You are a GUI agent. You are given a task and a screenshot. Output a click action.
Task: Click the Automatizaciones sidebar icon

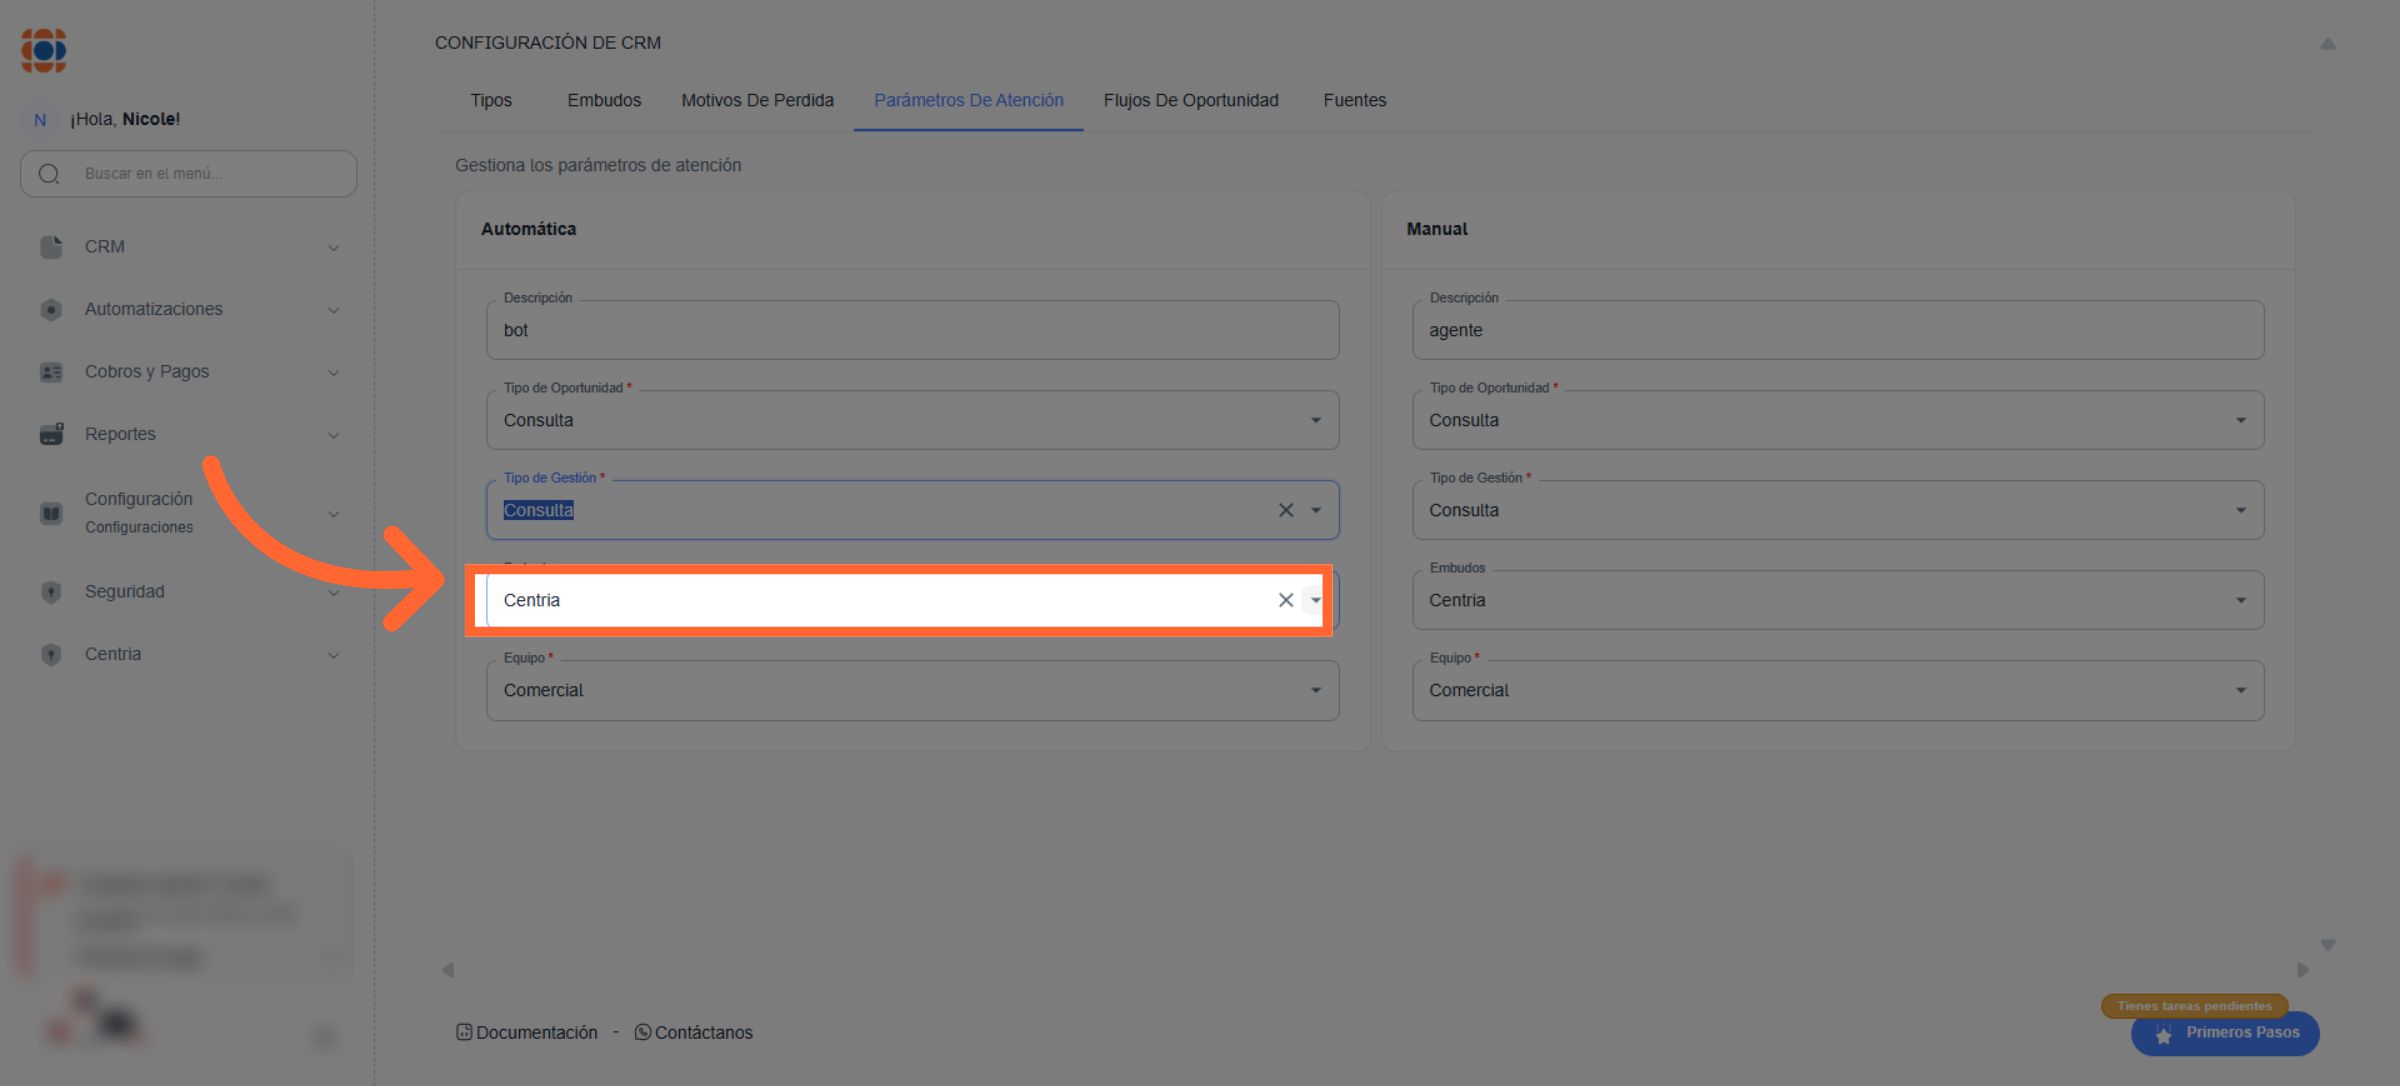[x=51, y=310]
